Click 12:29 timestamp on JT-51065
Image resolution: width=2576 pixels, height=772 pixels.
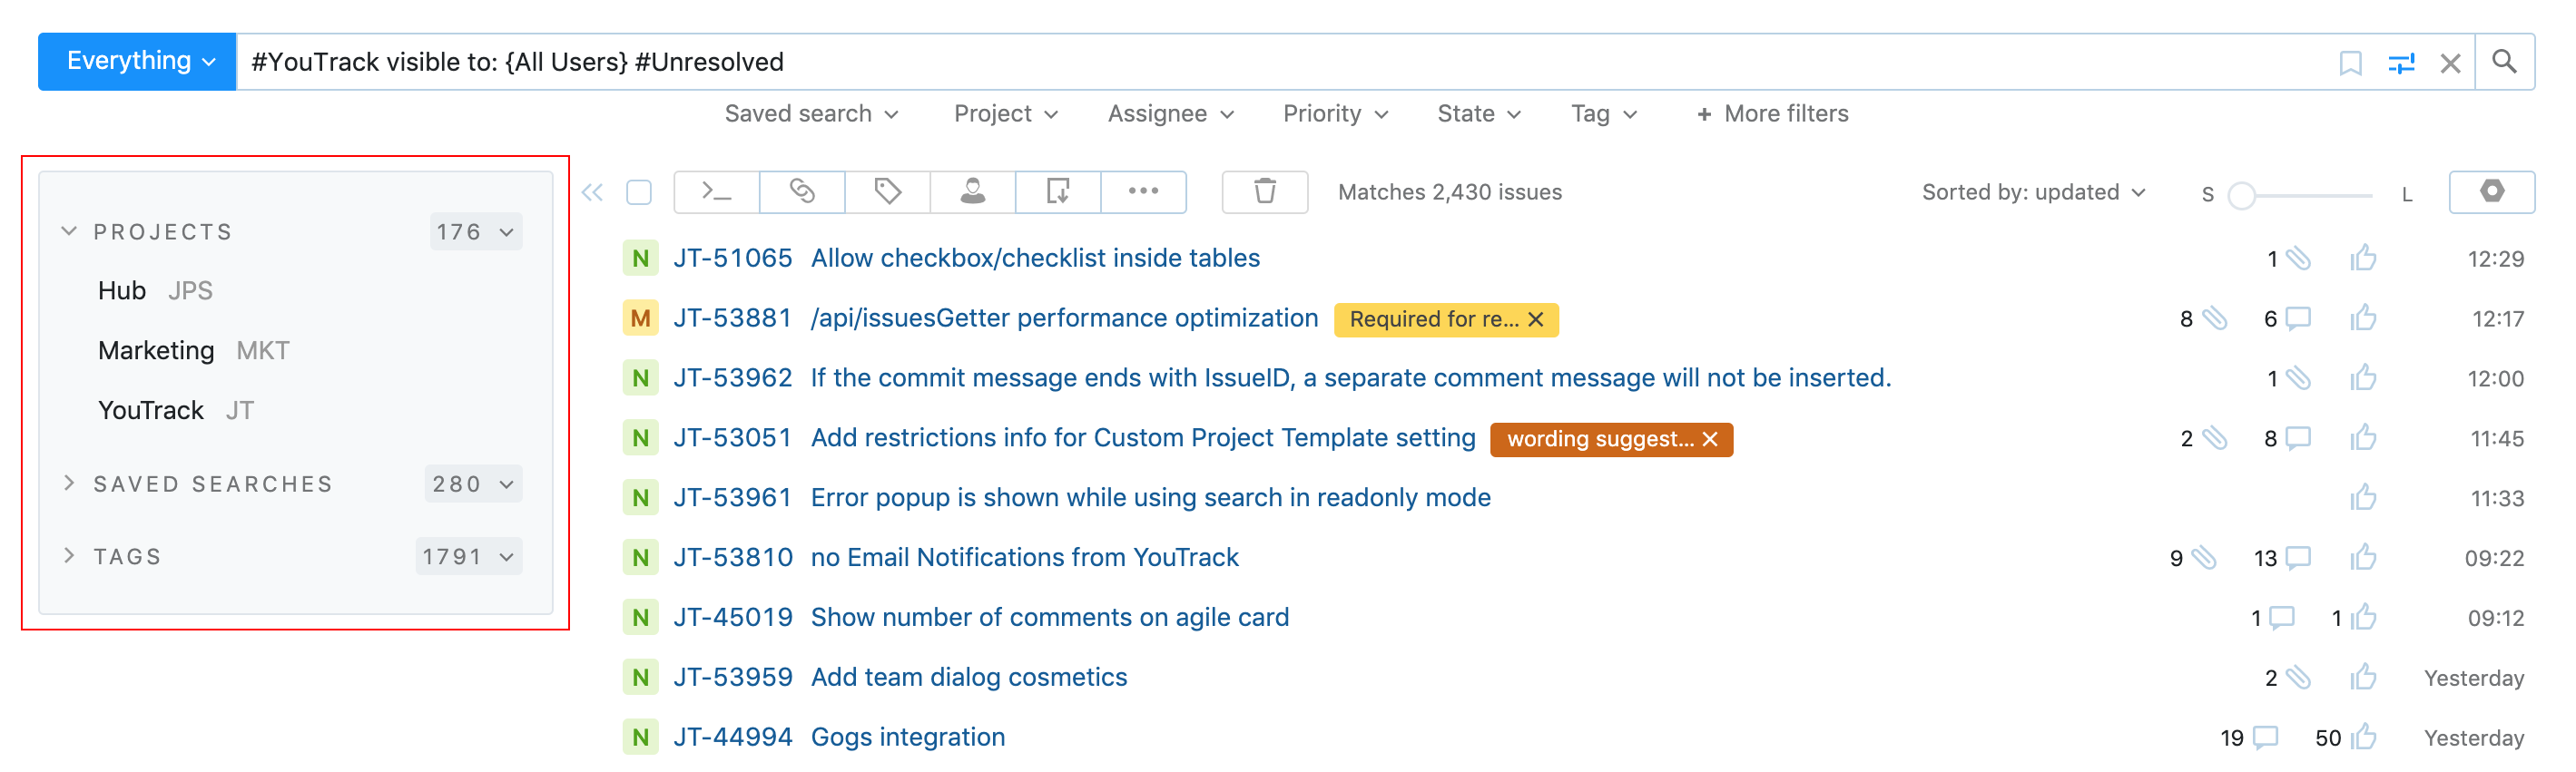[2495, 259]
